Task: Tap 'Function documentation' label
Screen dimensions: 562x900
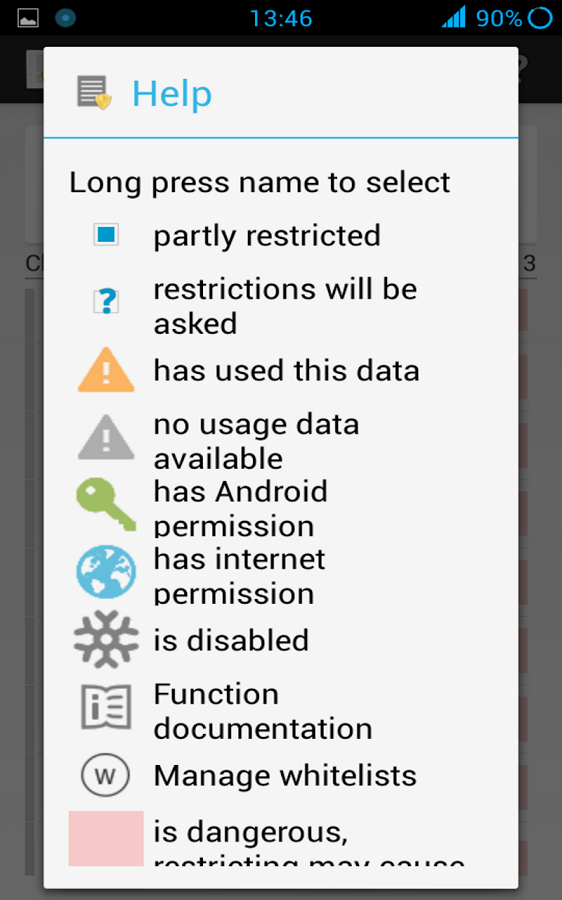Action: (x=263, y=711)
